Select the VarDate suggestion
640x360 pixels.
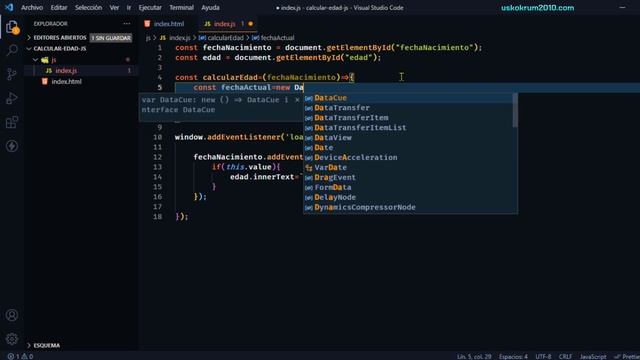click(408, 167)
